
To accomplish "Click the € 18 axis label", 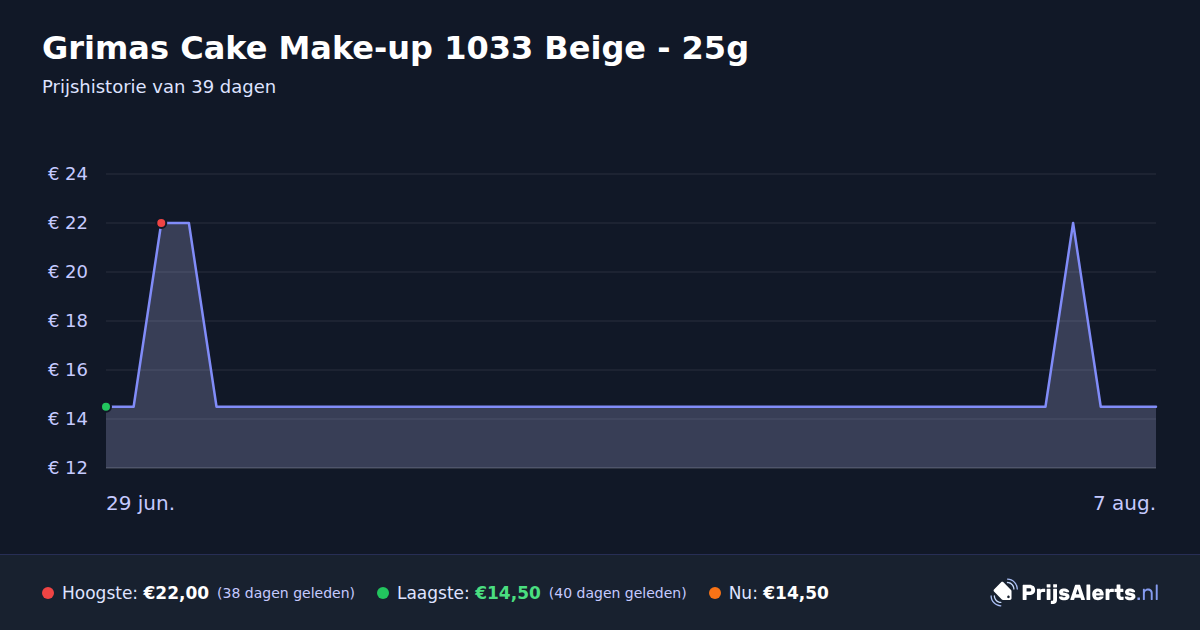I will pyautogui.click(x=68, y=321).
